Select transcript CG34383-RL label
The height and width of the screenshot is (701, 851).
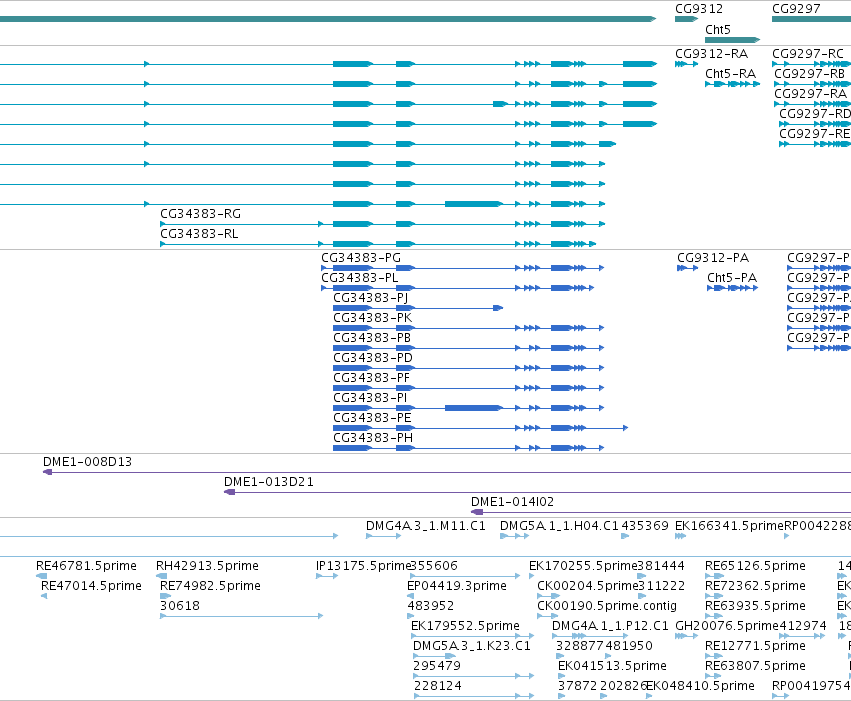[199, 234]
